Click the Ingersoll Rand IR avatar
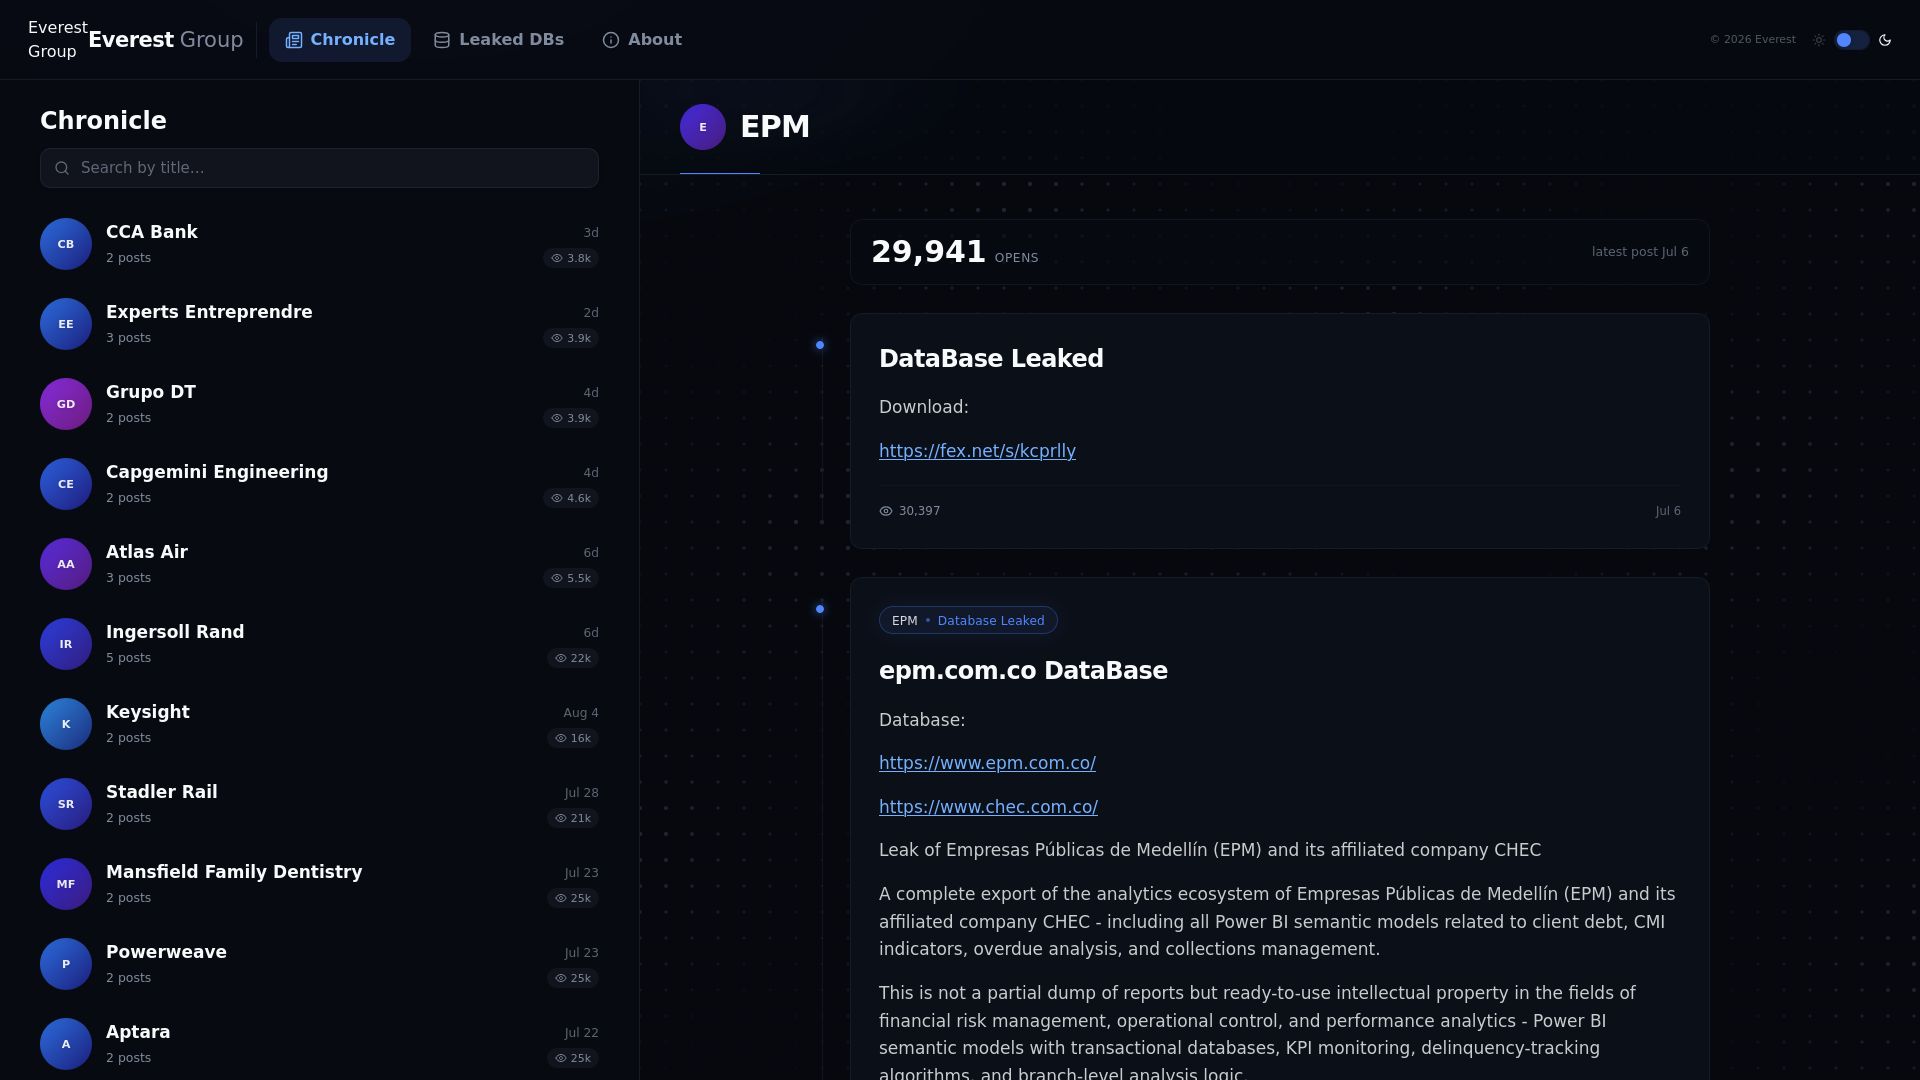 pos(66,644)
